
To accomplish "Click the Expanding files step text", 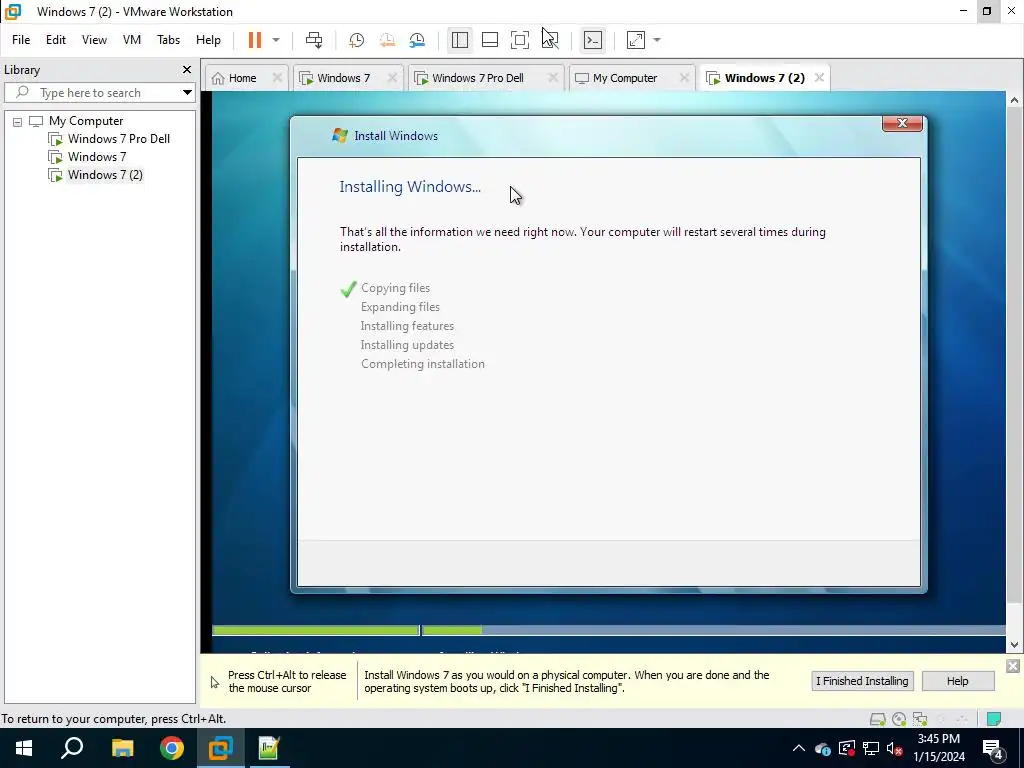I will click(400, 307).
